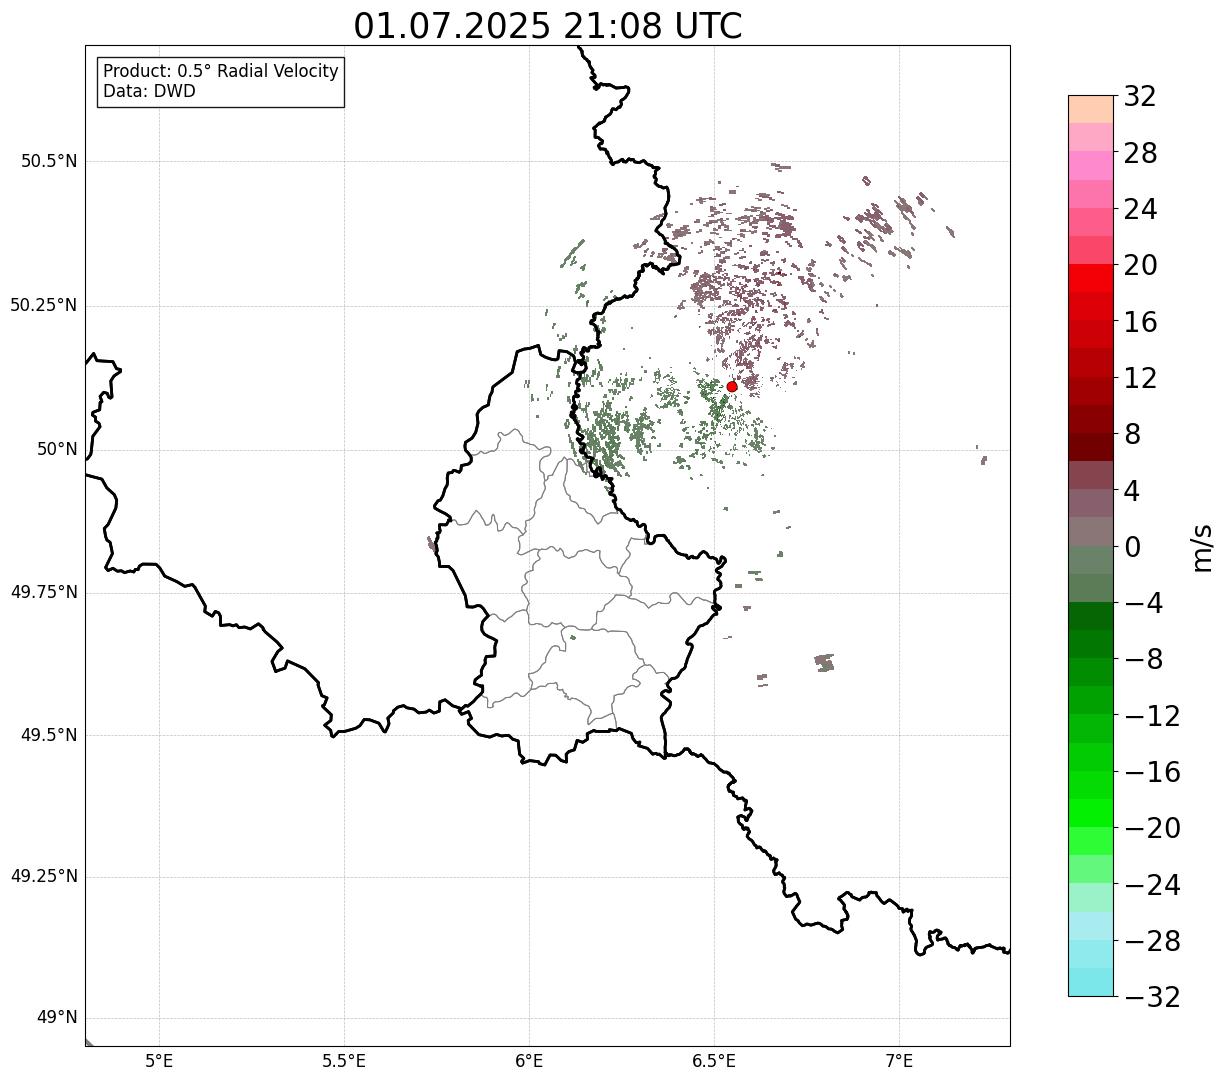Click the peach top colorbar swatch

coord(1091,109)
